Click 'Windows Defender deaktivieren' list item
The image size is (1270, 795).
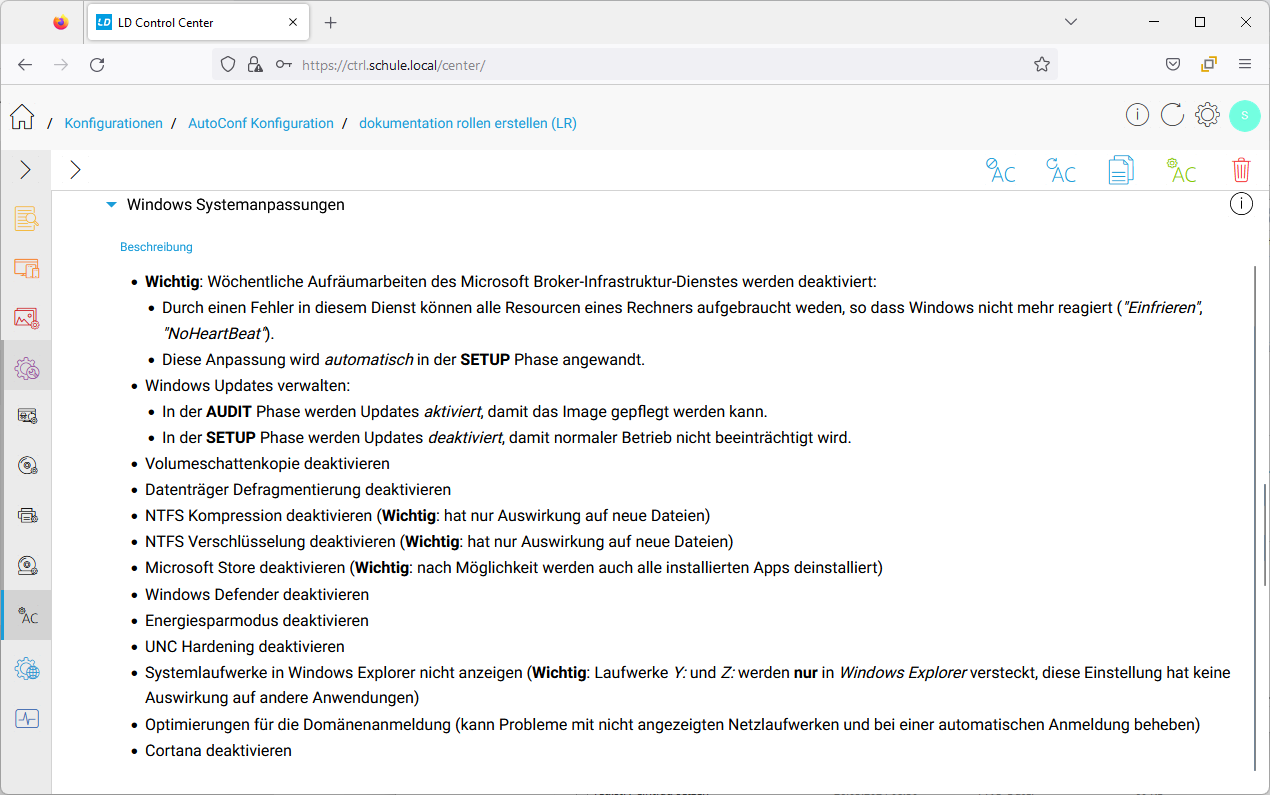coord(257,594)
